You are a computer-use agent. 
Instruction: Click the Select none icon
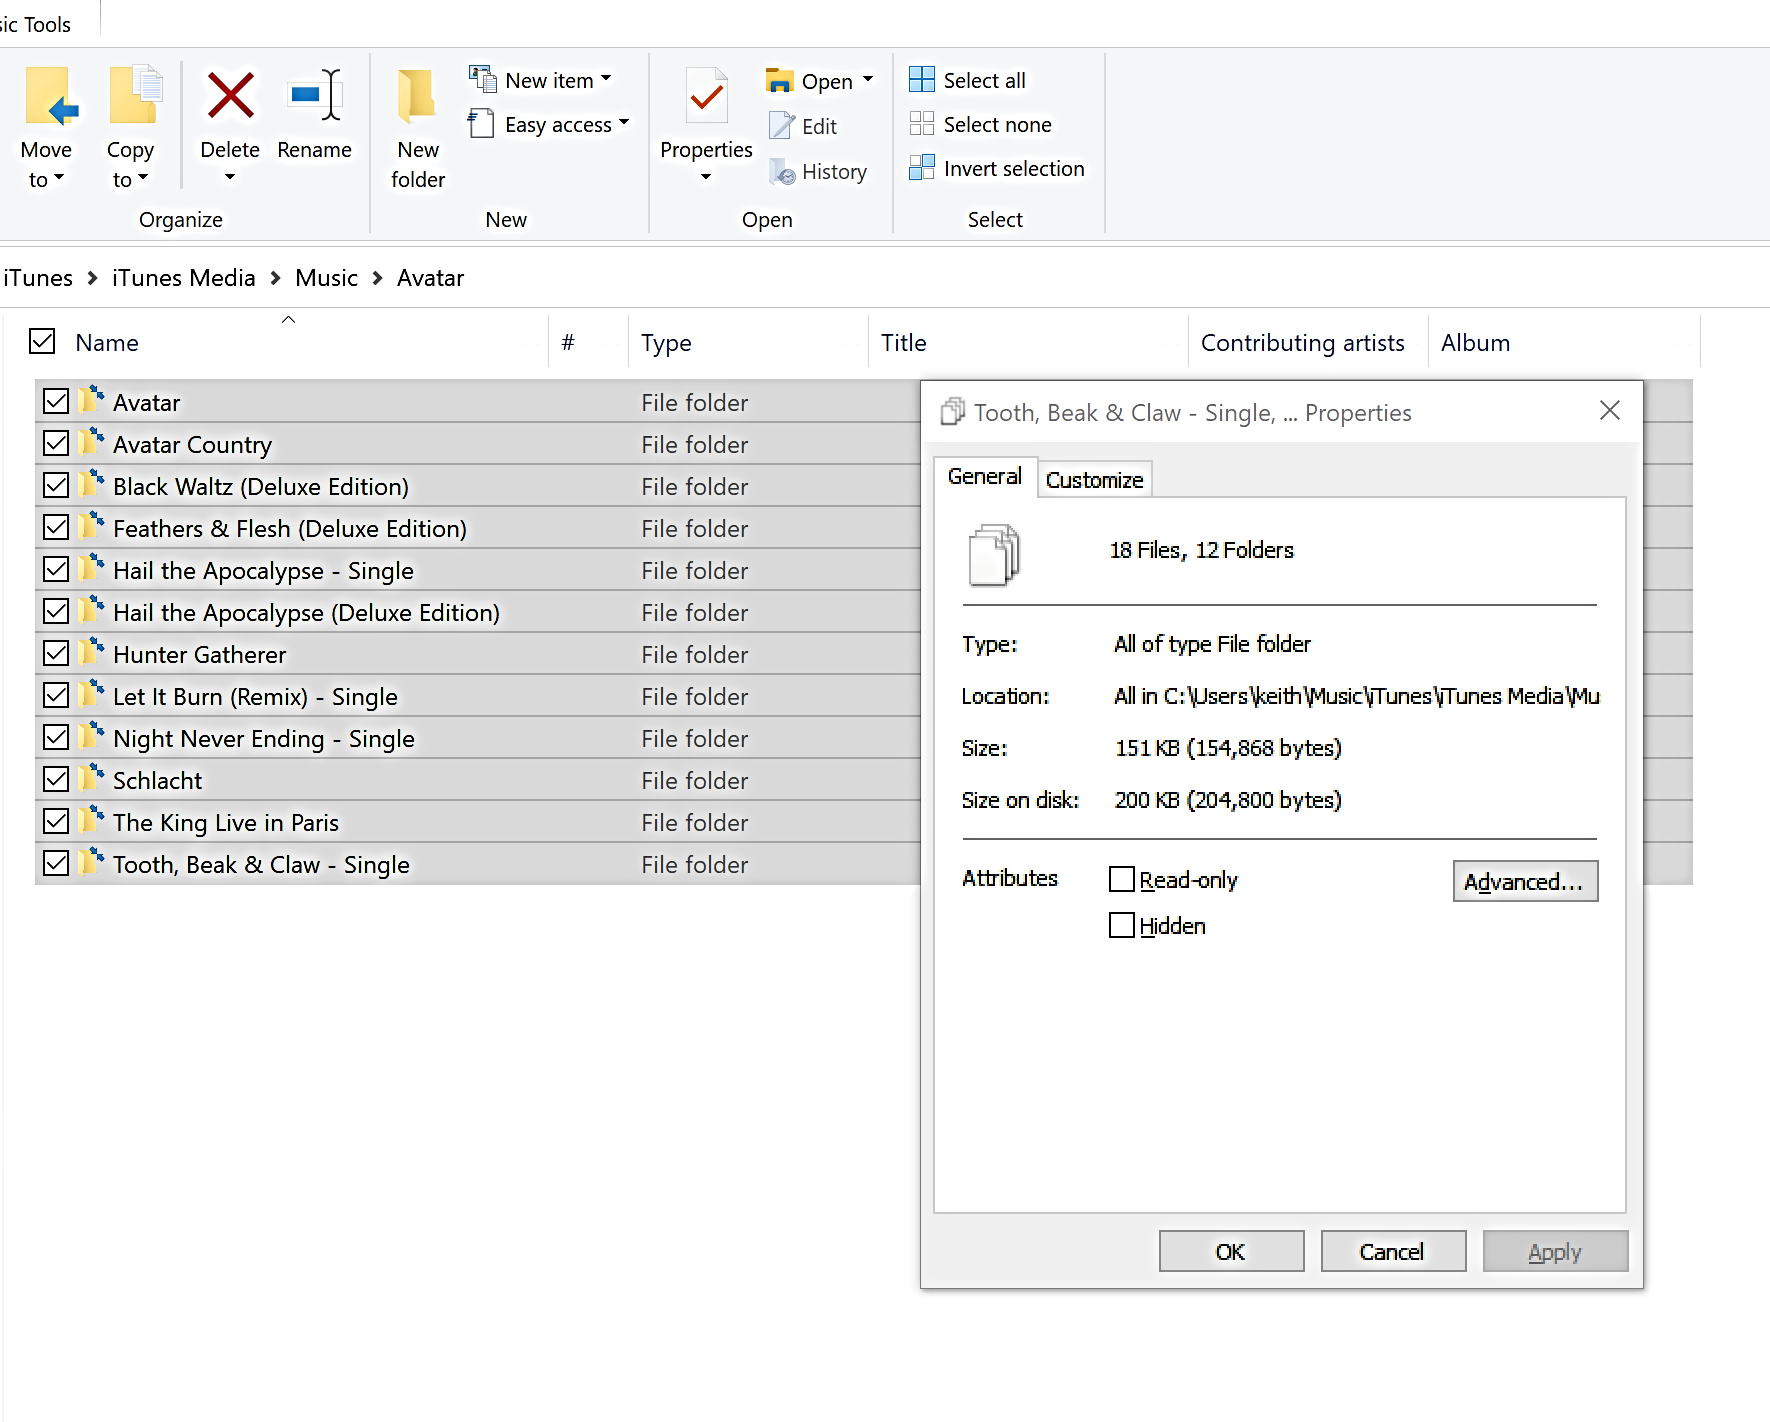point(921,123)
